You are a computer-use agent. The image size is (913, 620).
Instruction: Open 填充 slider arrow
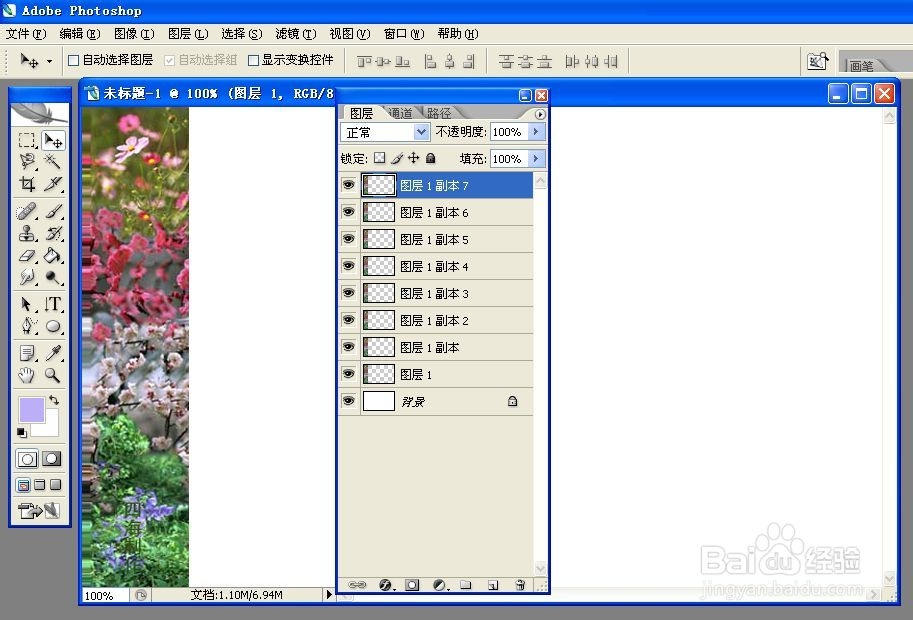coord(536,158)
